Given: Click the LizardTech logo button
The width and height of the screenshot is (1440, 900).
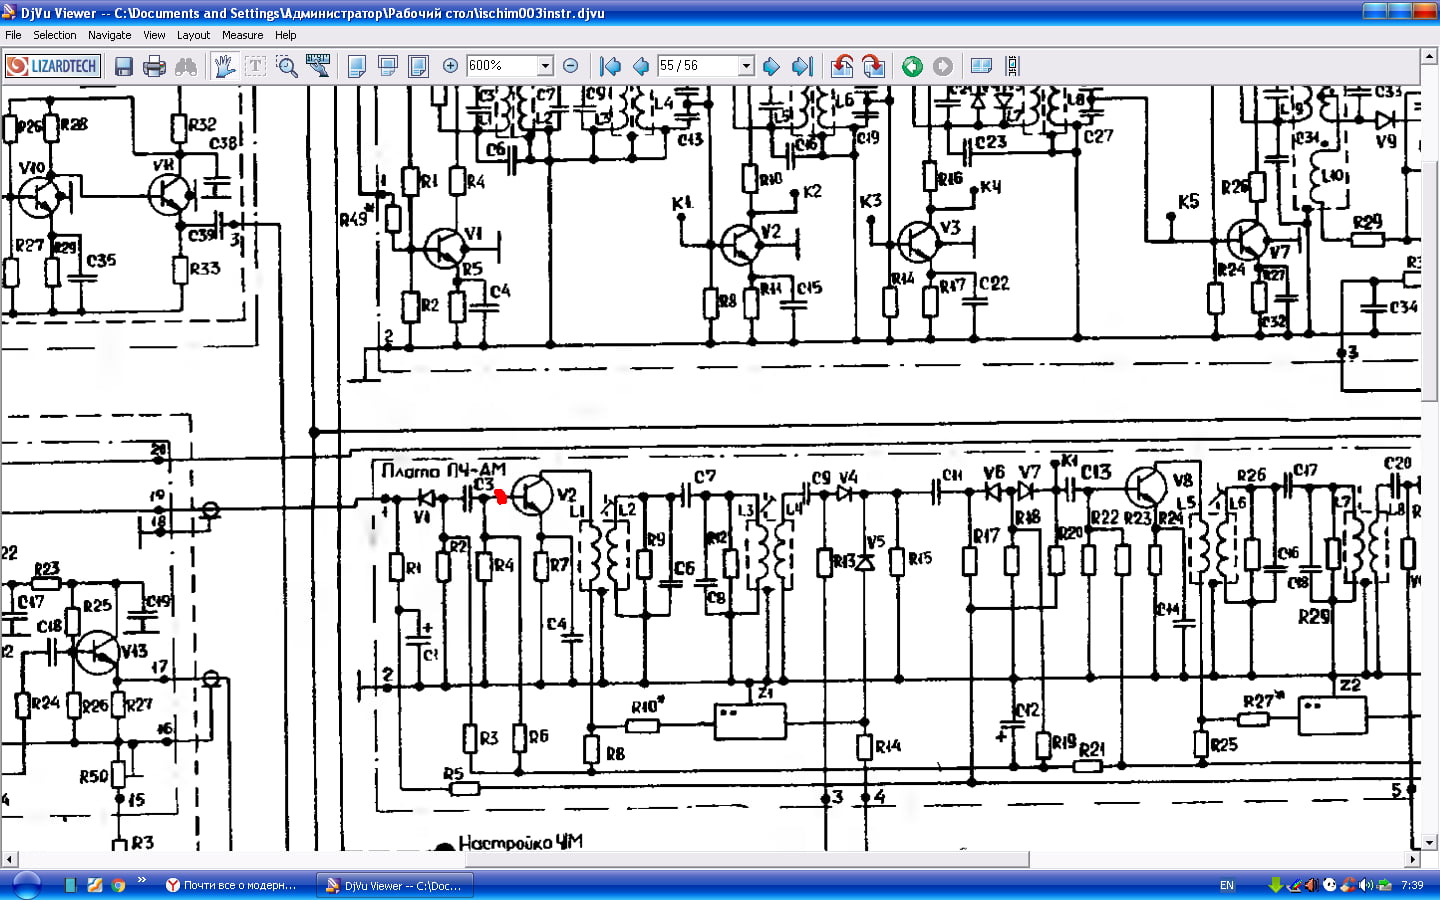Looking at the screenshot, I should pos(52,66).
